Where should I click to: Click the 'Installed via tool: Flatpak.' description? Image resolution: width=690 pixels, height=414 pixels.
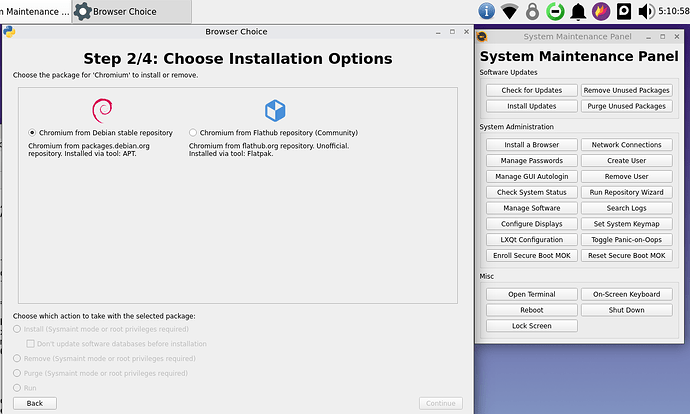point(231,154)
